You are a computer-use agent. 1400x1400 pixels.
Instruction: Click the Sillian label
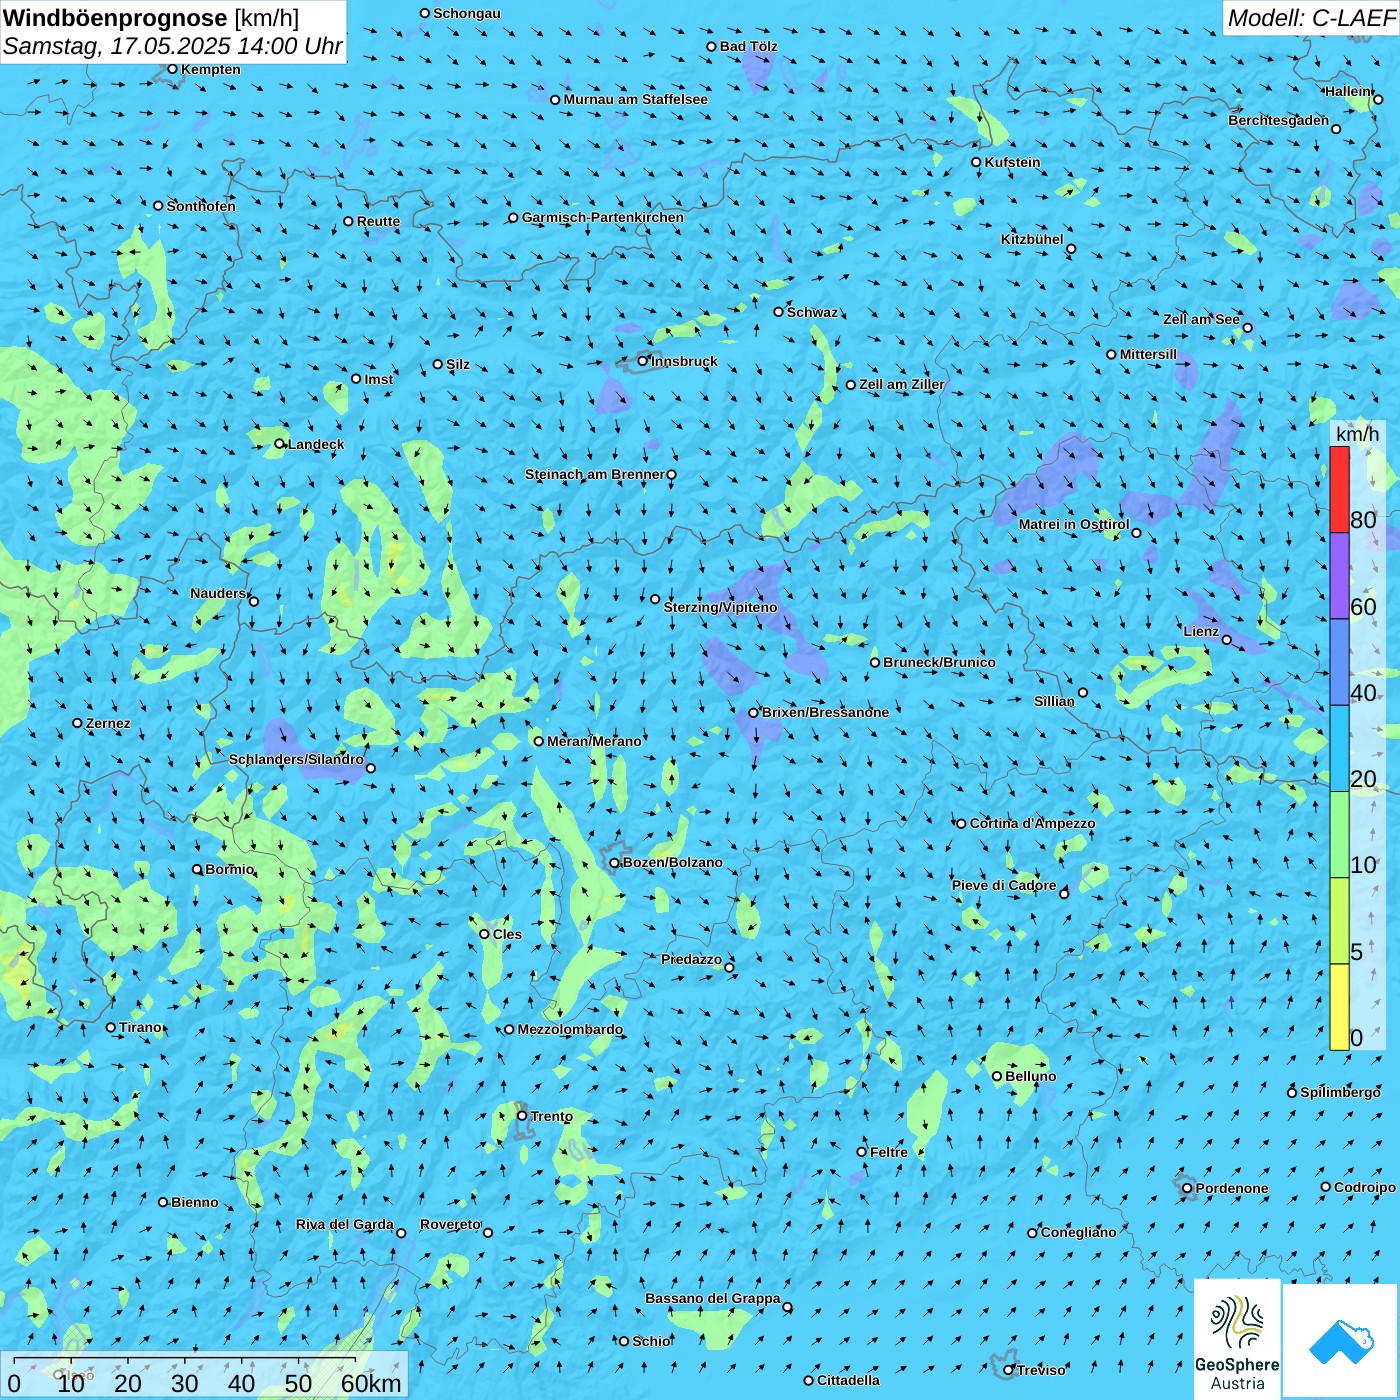[1054, 701]
